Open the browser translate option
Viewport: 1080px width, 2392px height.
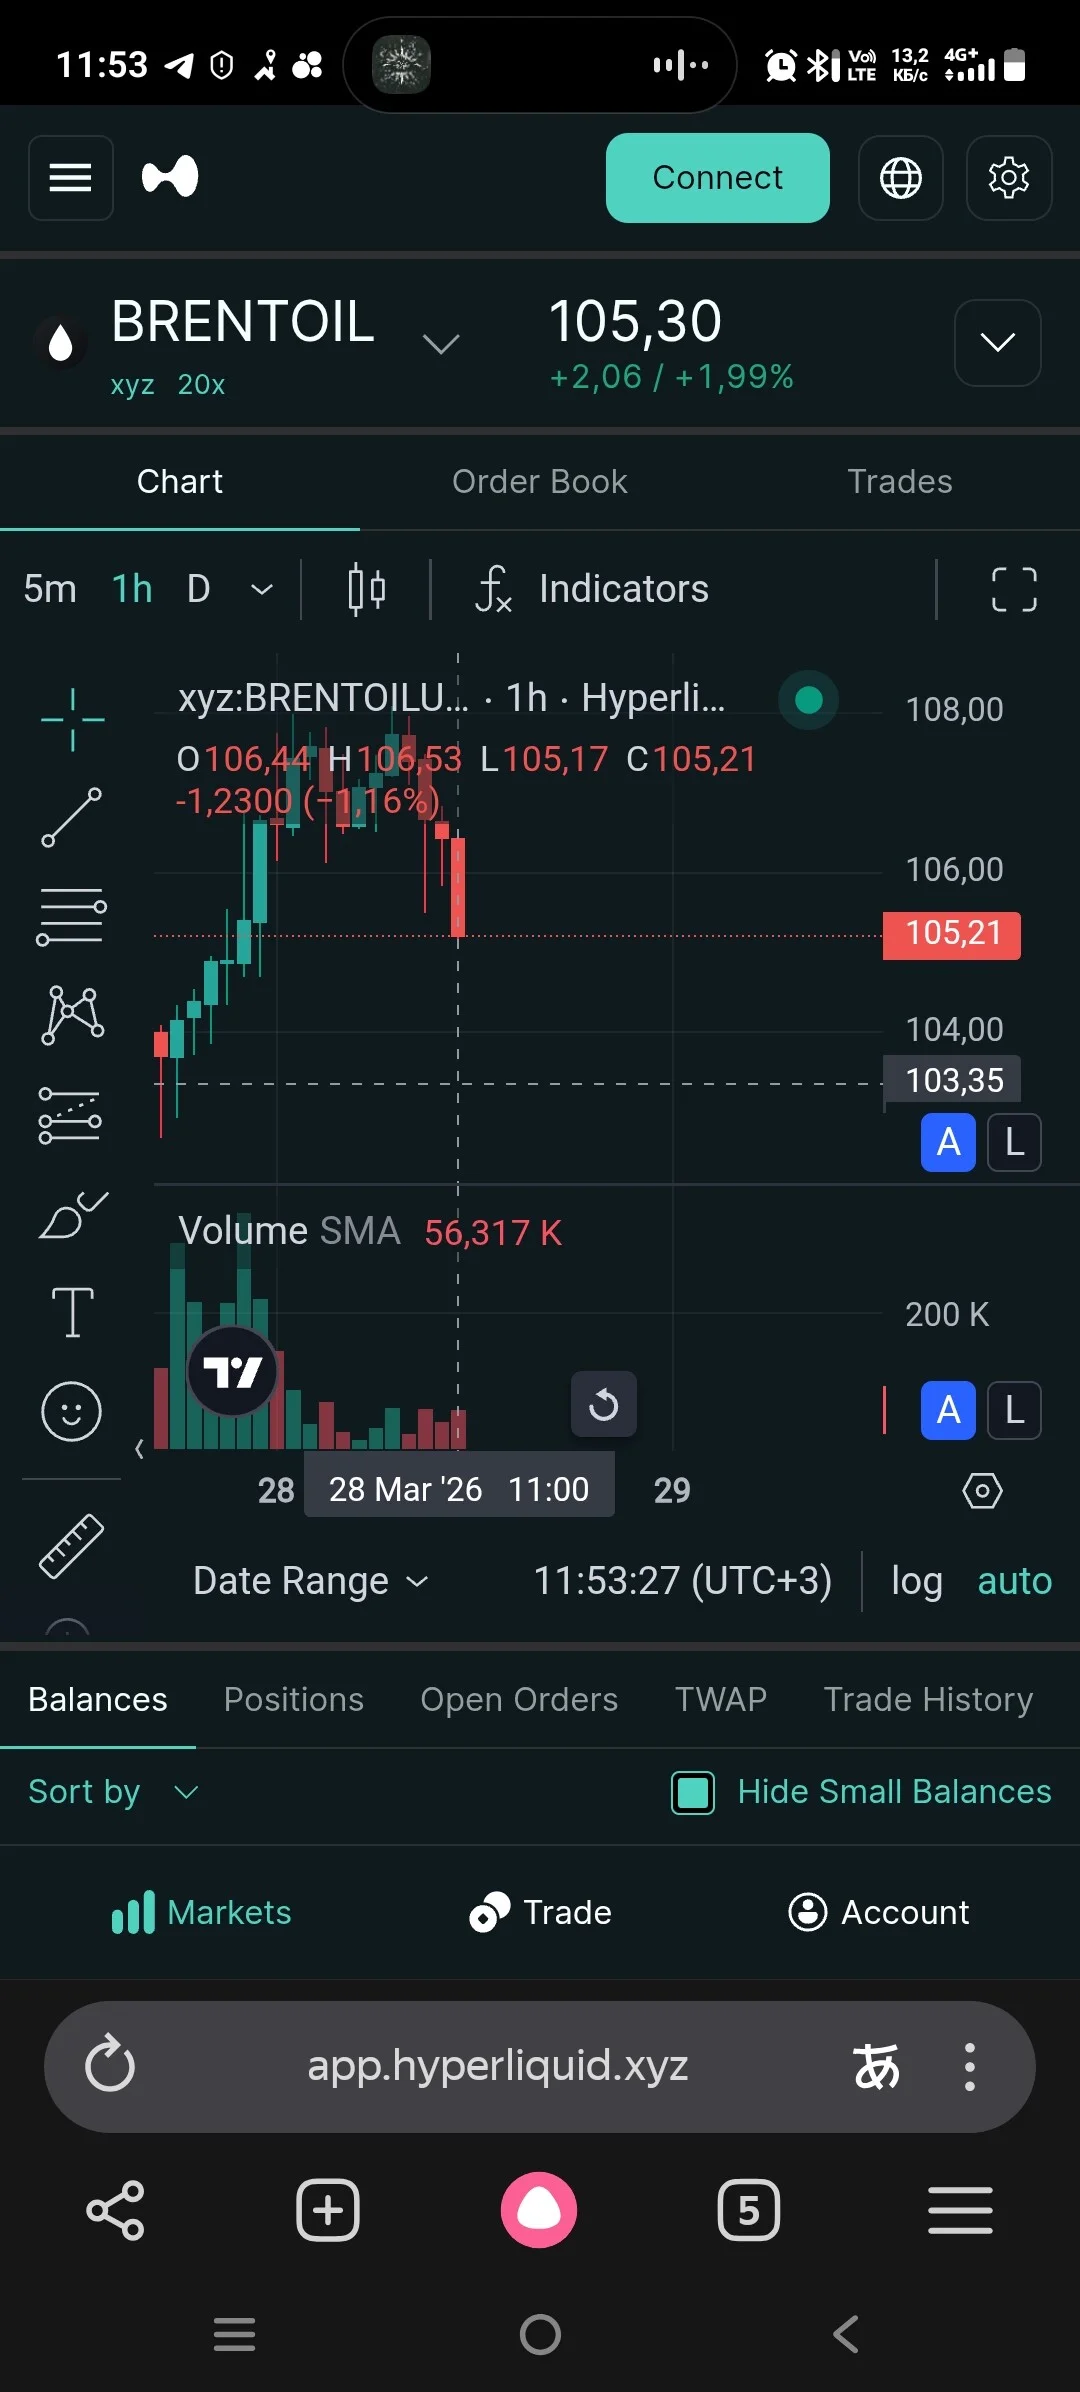[876, 2066]
